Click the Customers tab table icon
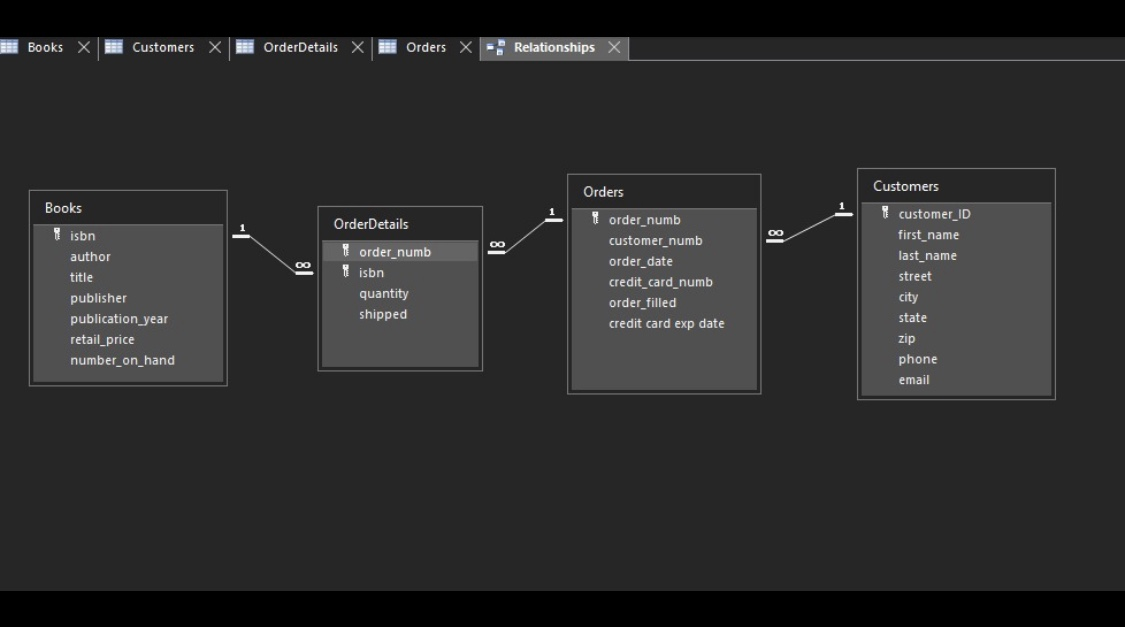The width and height of the screenshot is (1125, 627). point(113,47)
